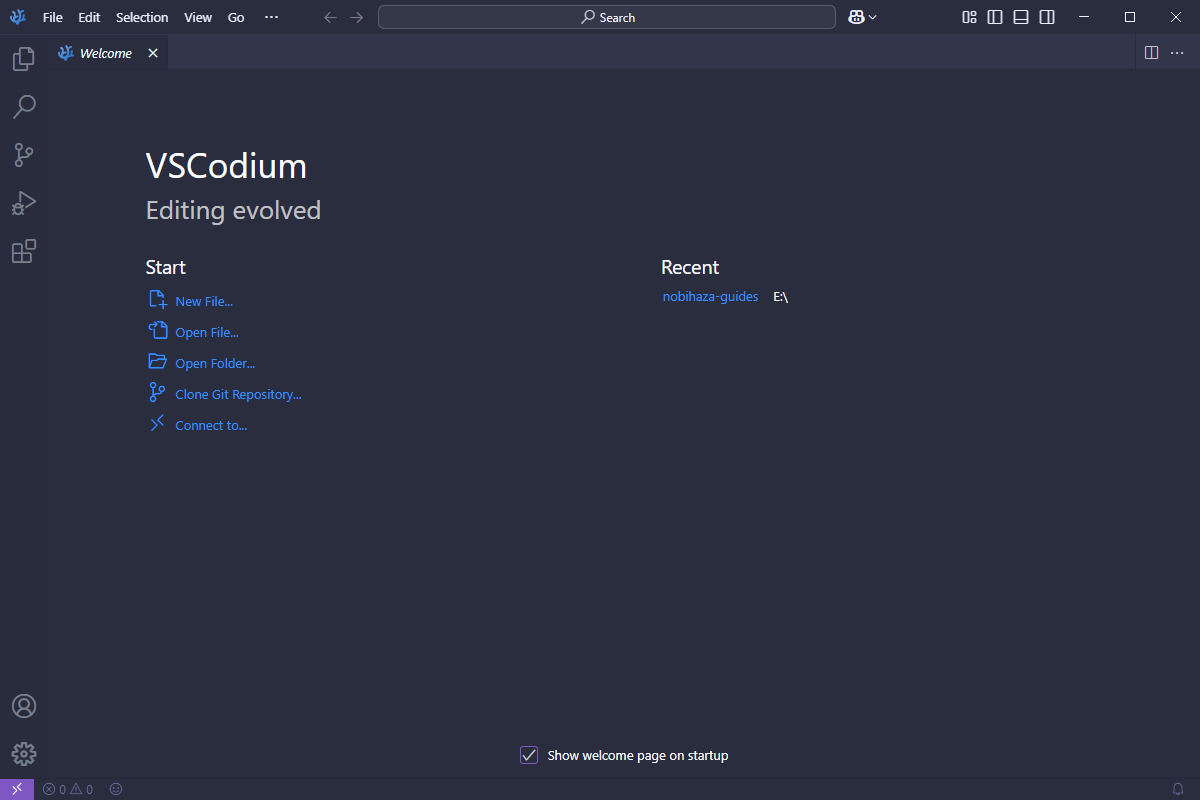Uncheck Show welcome page on startup
The image size is (1200, 800).
(x=529, y=755)
